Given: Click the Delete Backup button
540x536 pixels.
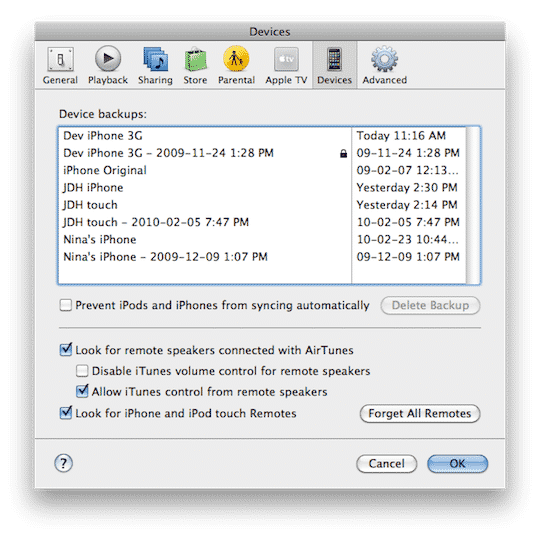Looking at the screenshot, I should click(x=430, y=305).
